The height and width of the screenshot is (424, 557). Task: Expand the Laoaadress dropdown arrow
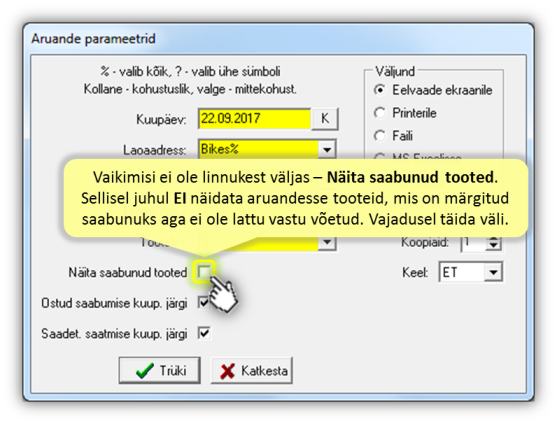327,149
